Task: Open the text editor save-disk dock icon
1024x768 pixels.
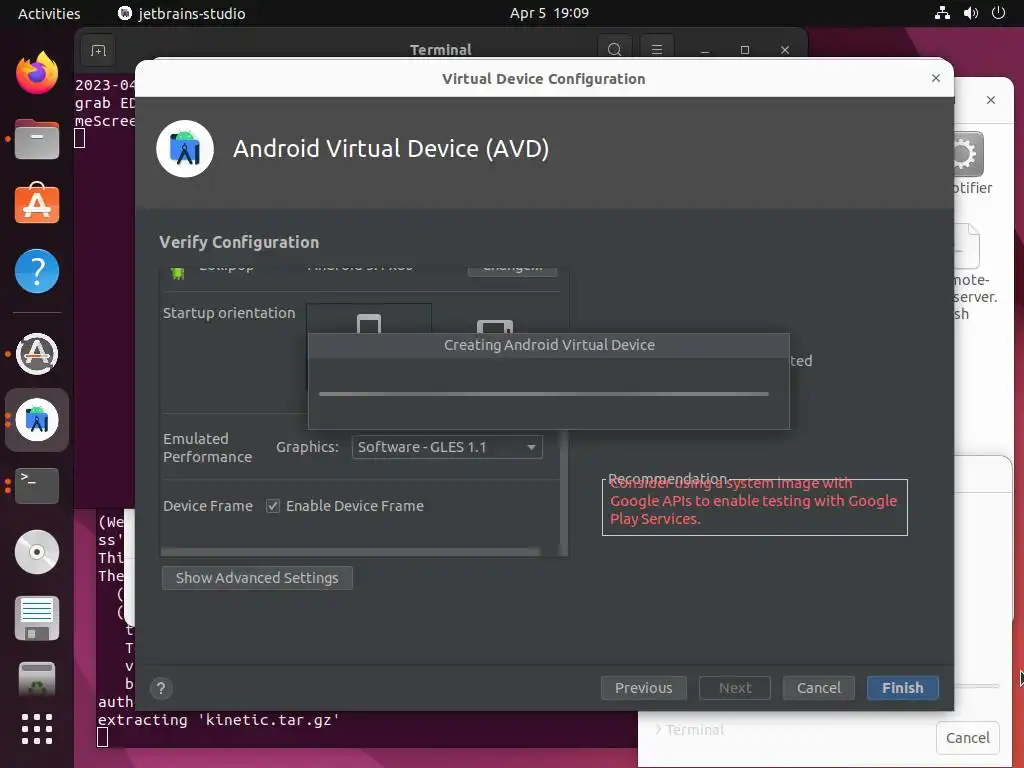Action: pos(37,618)
